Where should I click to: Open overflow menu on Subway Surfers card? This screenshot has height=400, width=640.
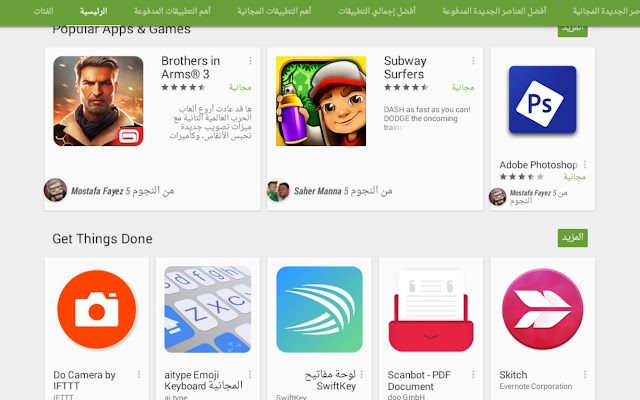(473, 61)
